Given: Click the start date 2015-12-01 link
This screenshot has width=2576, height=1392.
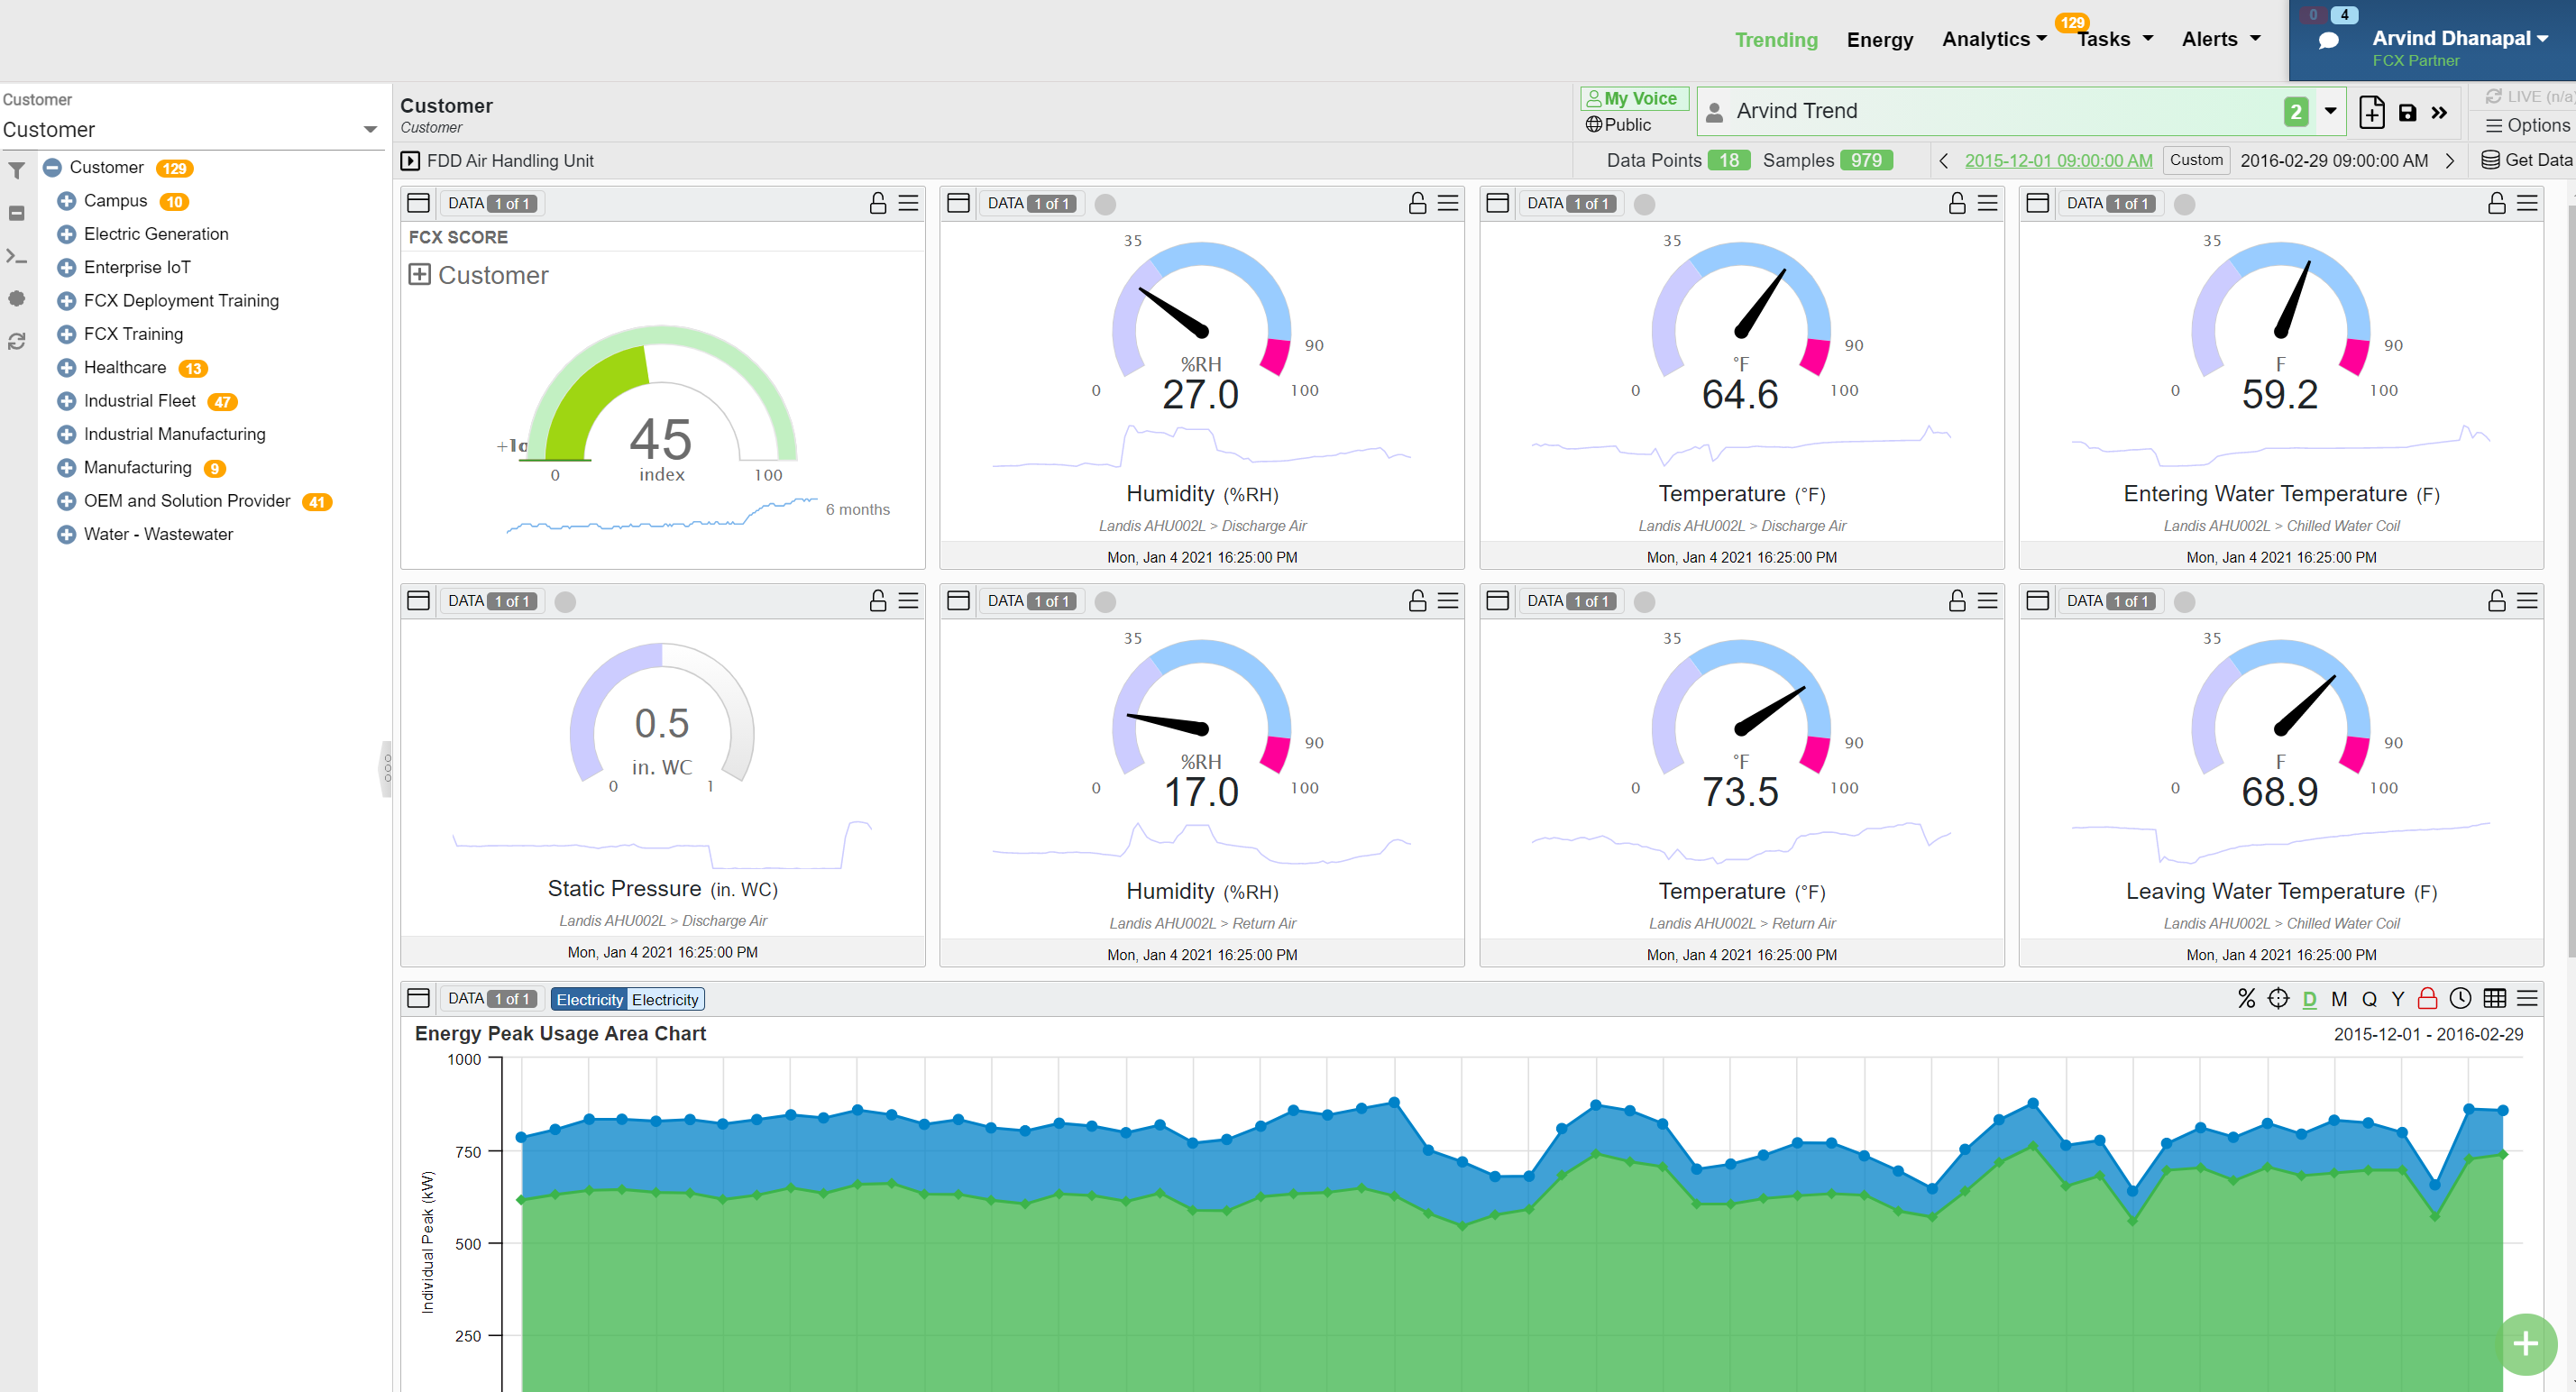Looking at the screenshot, I should click(x=2058, y=160).
